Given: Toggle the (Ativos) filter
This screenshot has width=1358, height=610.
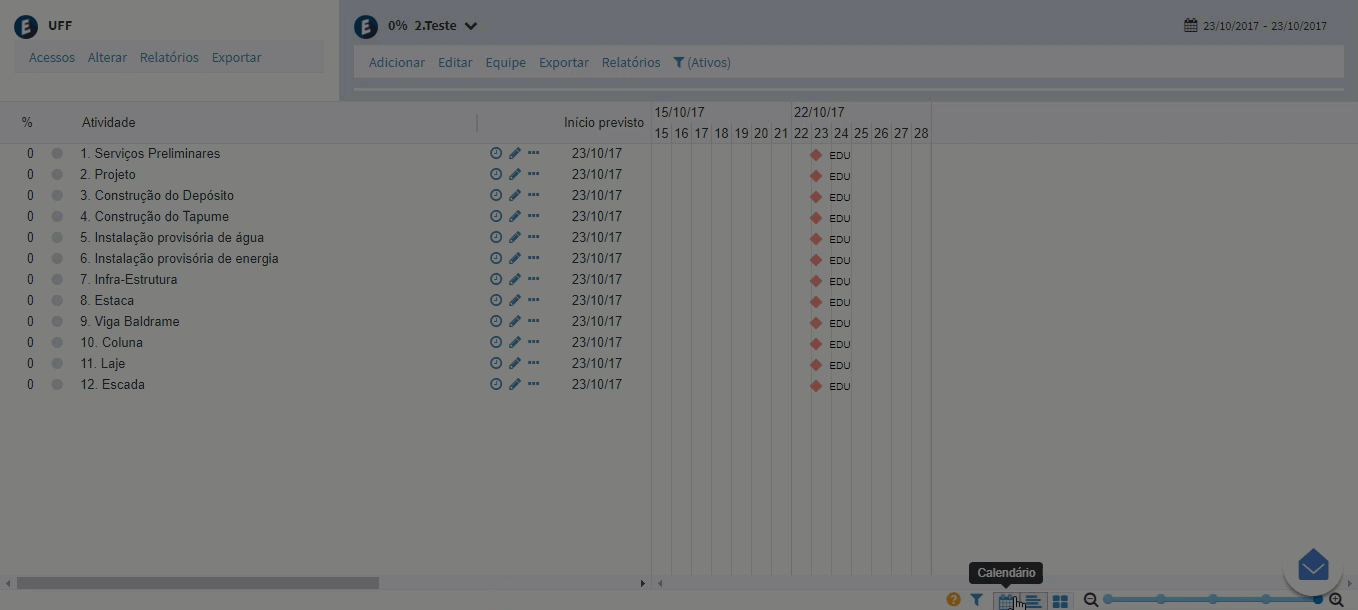Looking at the screenshot, I should pyautogui.click(x=702, y=62).
